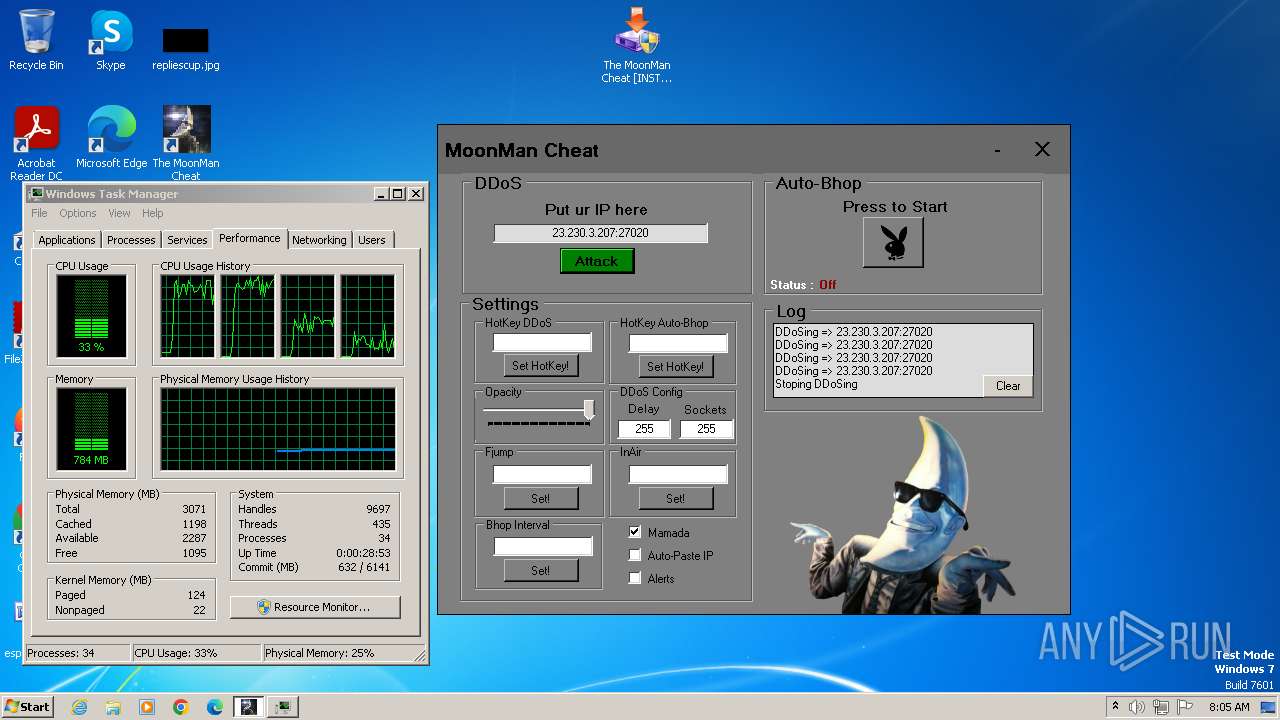Click the Physical Memory Usage History graph
The width and height of the screenshot is (1280, 720).
click(278, 429)
